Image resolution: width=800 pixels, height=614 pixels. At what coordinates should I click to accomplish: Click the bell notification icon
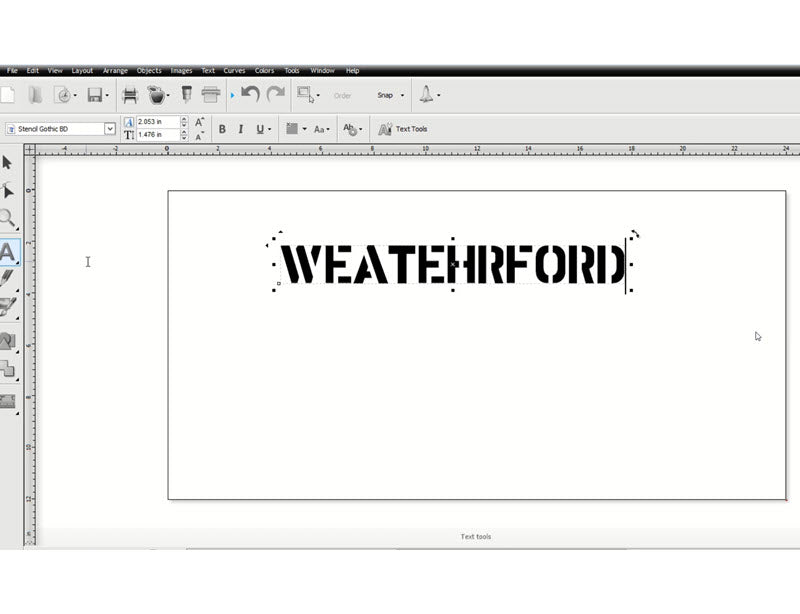pos(426,94)
